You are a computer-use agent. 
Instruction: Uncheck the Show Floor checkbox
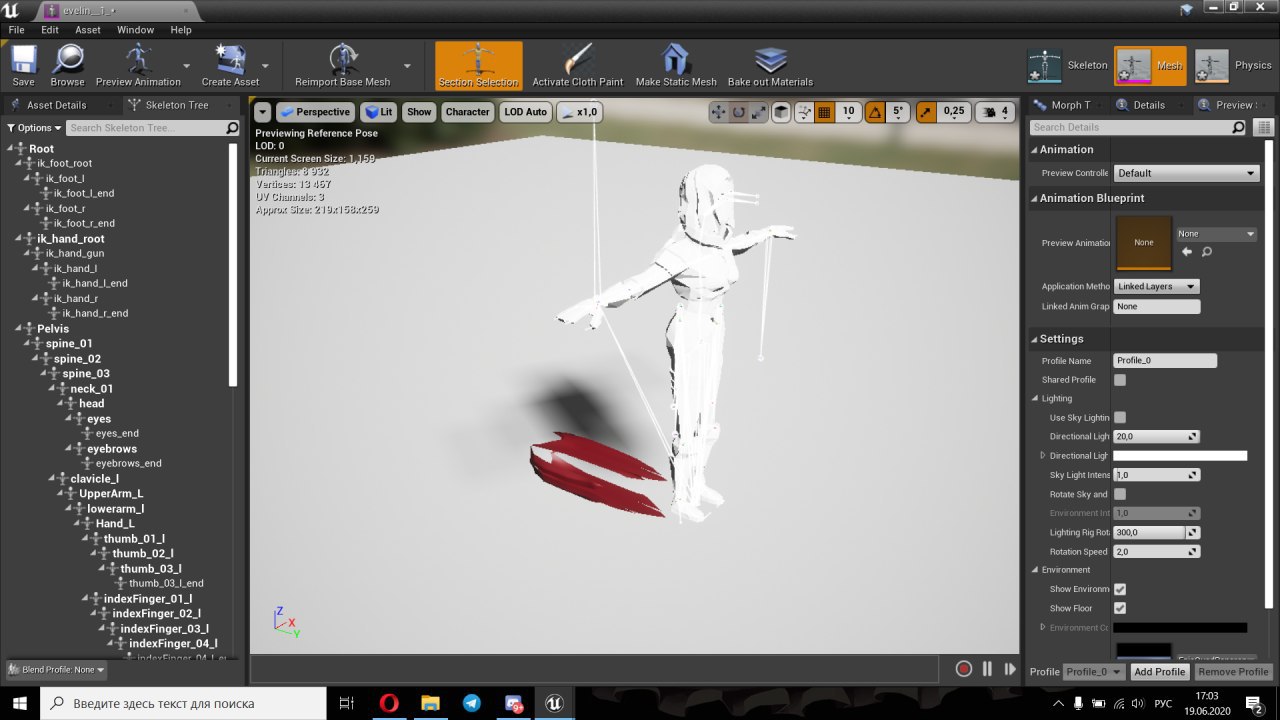coord(1120,608)
